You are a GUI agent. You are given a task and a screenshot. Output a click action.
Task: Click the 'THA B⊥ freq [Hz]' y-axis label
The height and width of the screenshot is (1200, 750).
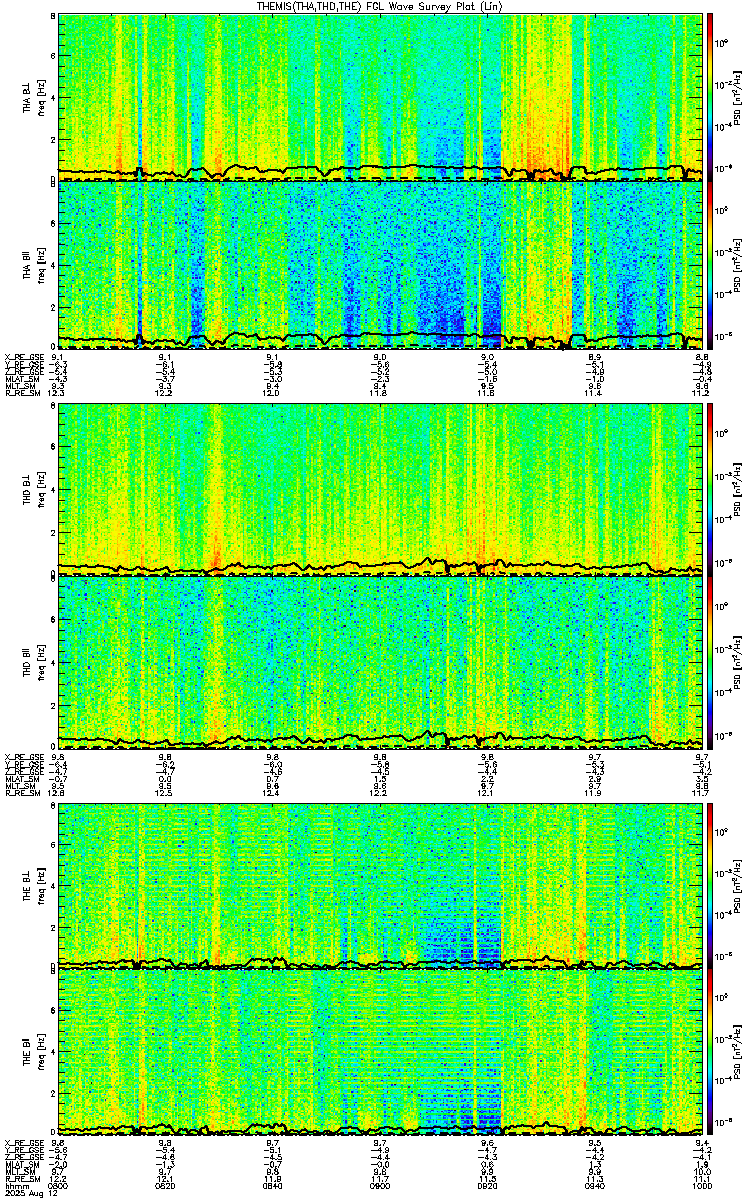(x=32, y=96)
